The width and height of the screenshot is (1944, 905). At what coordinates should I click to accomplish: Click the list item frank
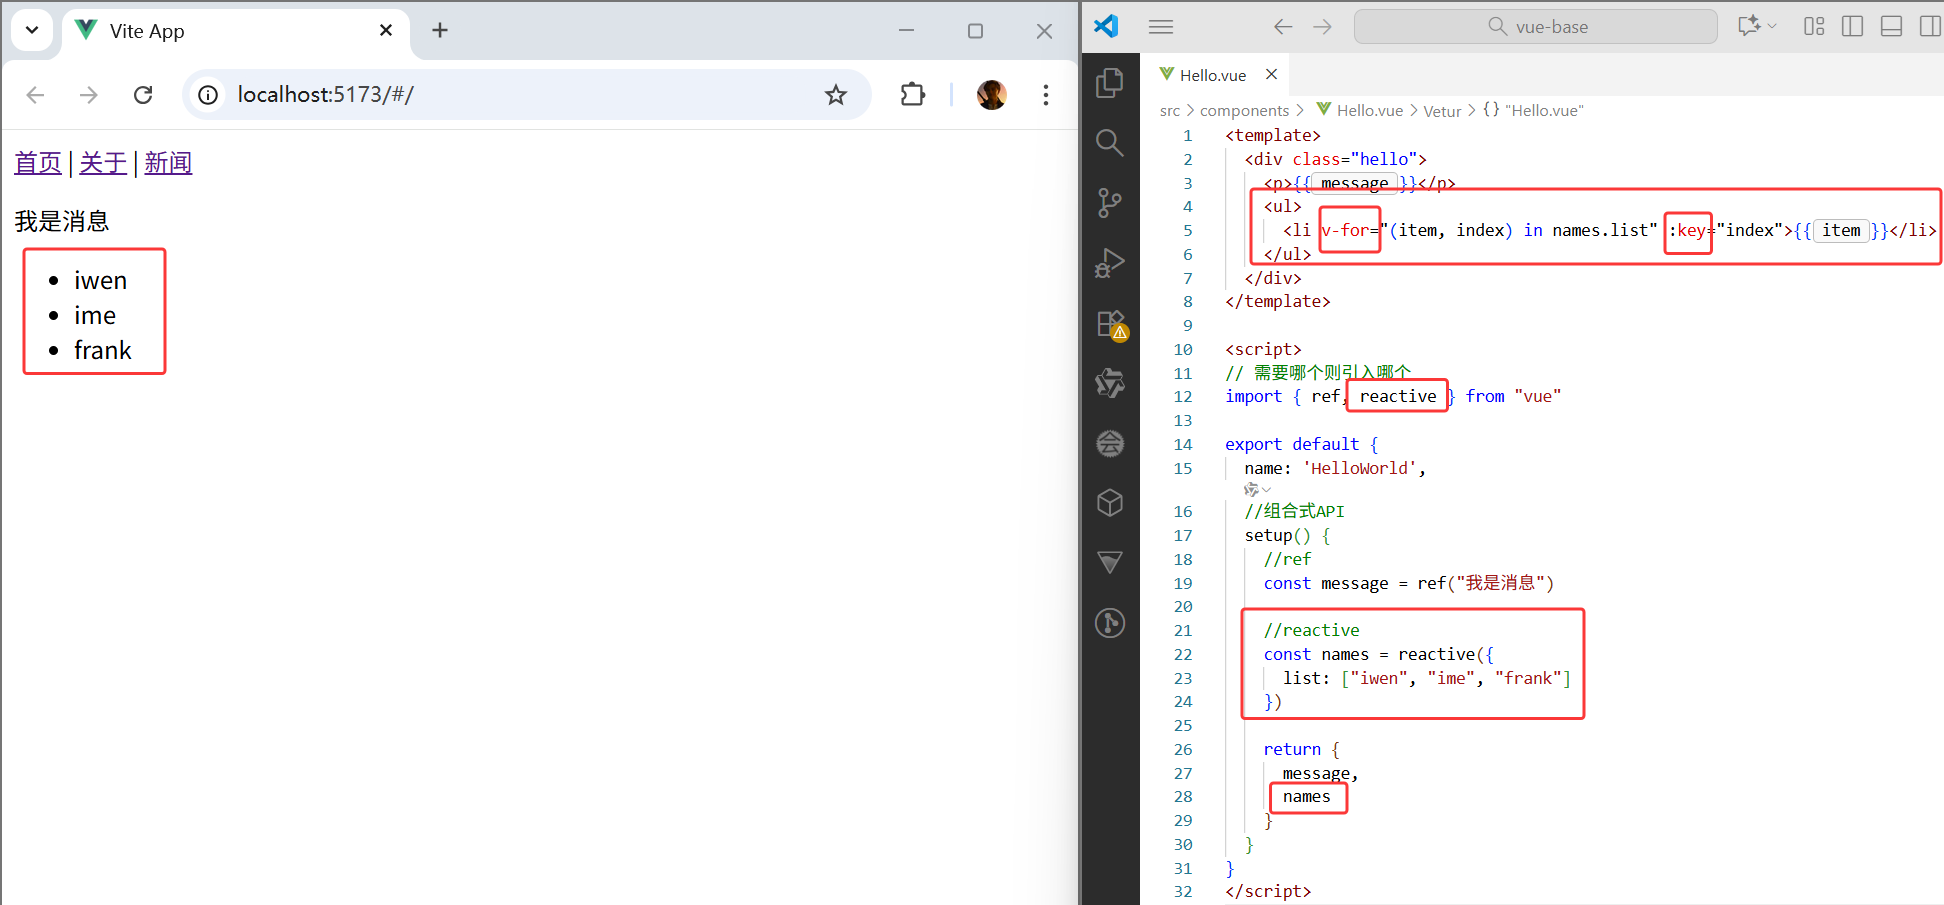click(x=102, y=351)
